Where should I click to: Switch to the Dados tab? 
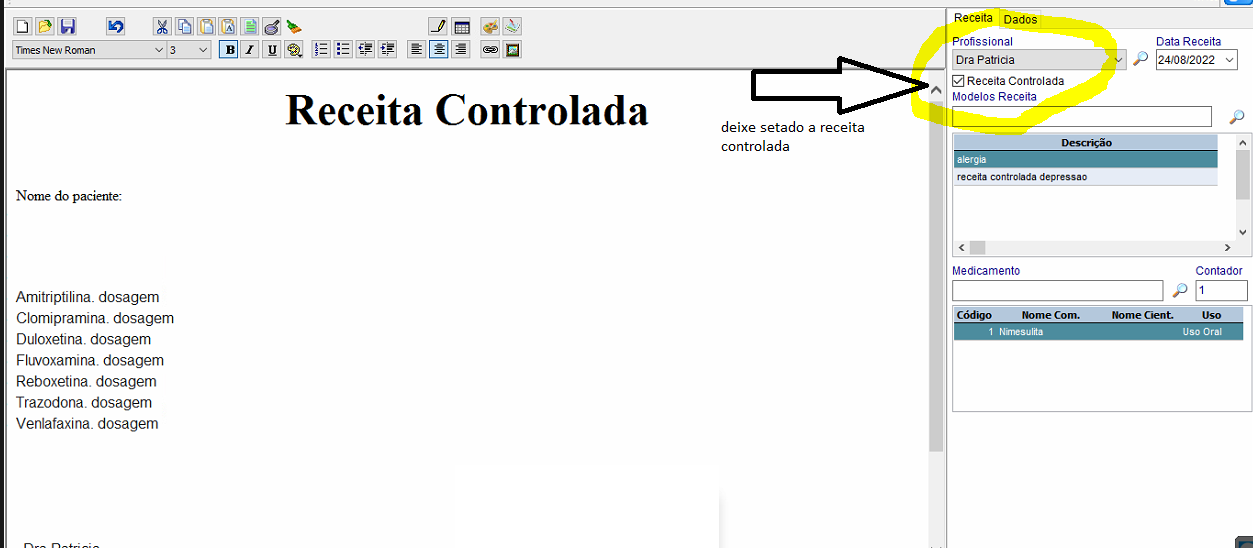pyautogui.click(x=1020, y=19)
